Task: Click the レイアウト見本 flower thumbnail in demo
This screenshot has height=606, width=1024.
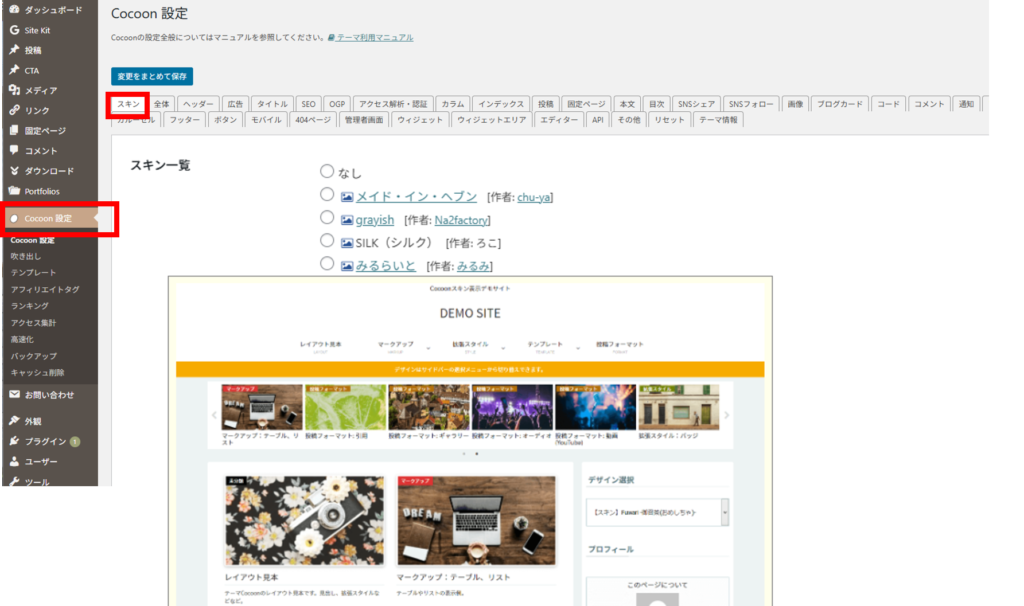Action: 304,520
